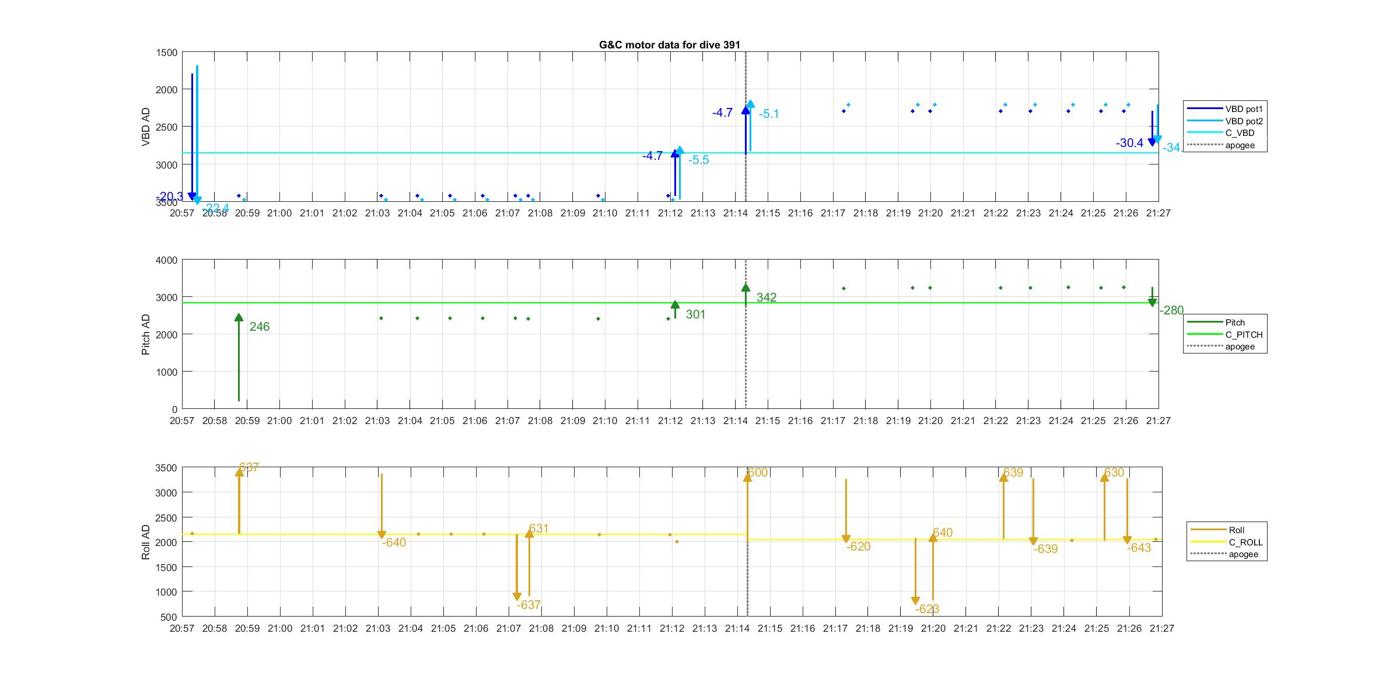Viewport: 1400px width, 693px height.
Task: Click the -640 roll move label
Action: click(x=394, y=543)
